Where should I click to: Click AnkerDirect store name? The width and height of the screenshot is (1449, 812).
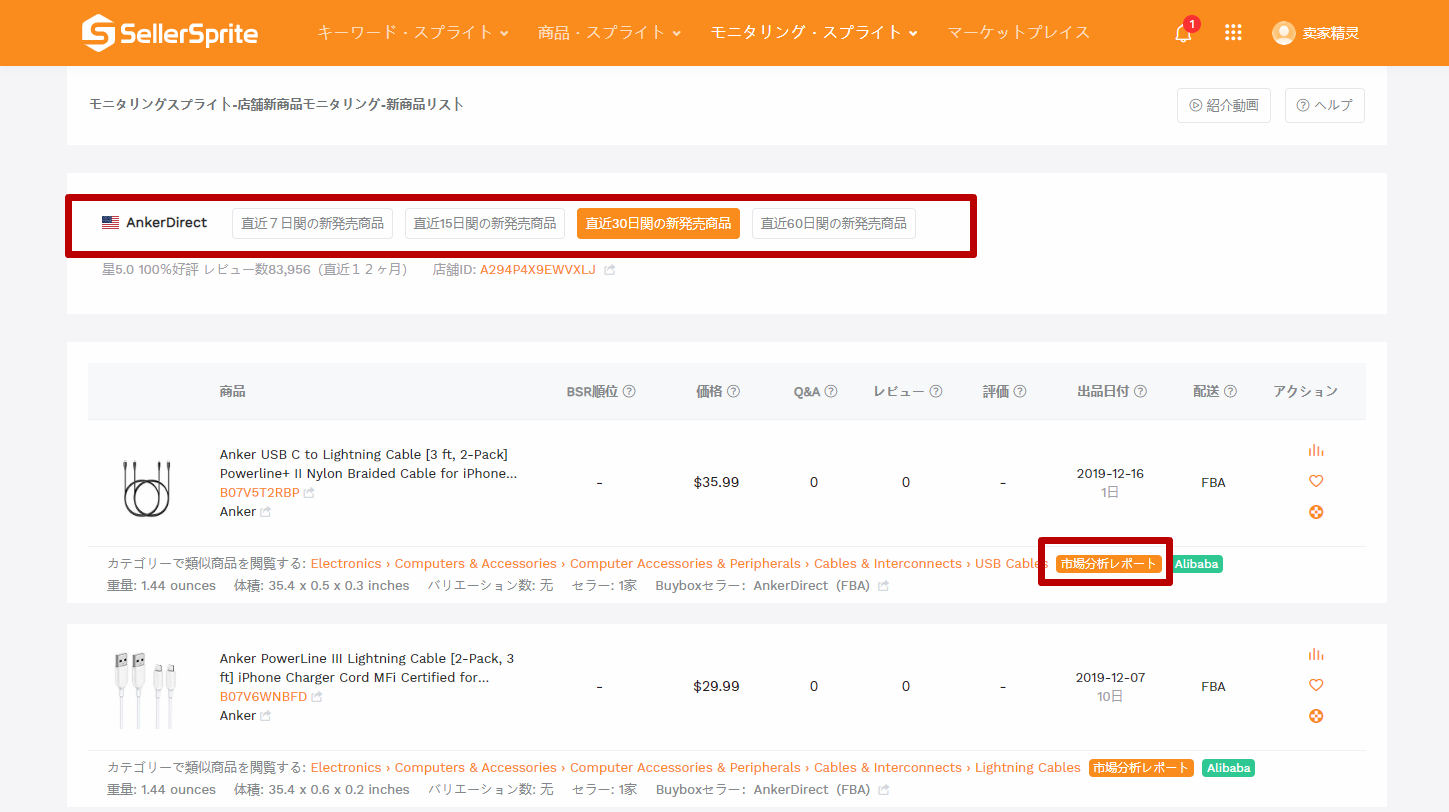click(x=166, y=223)
